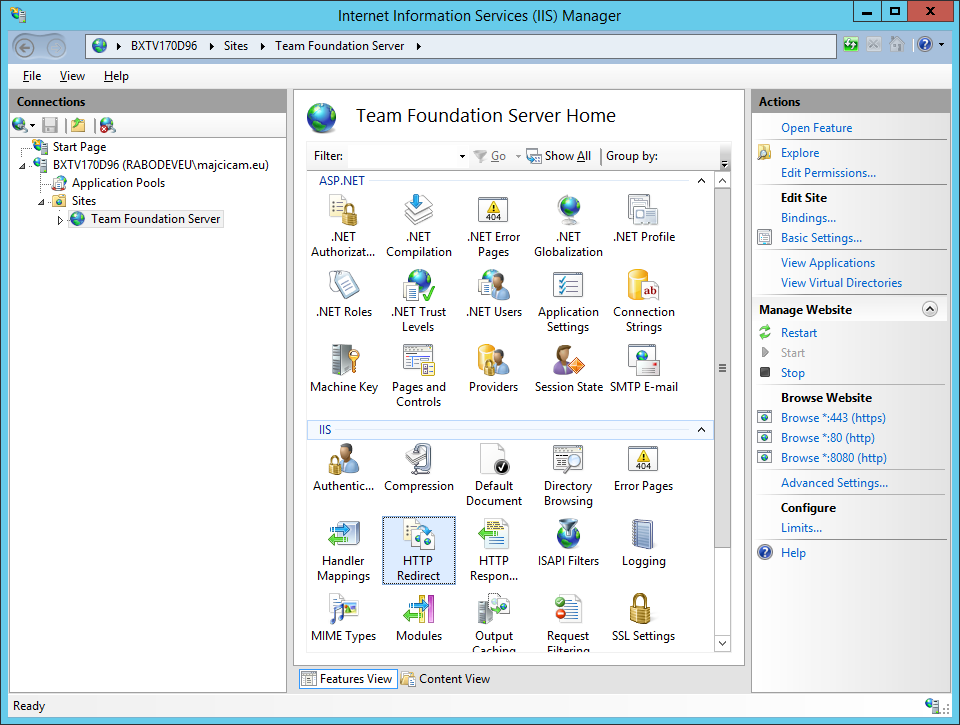Click Show All in filter bar
960x725 pixels.
point(559,156)
